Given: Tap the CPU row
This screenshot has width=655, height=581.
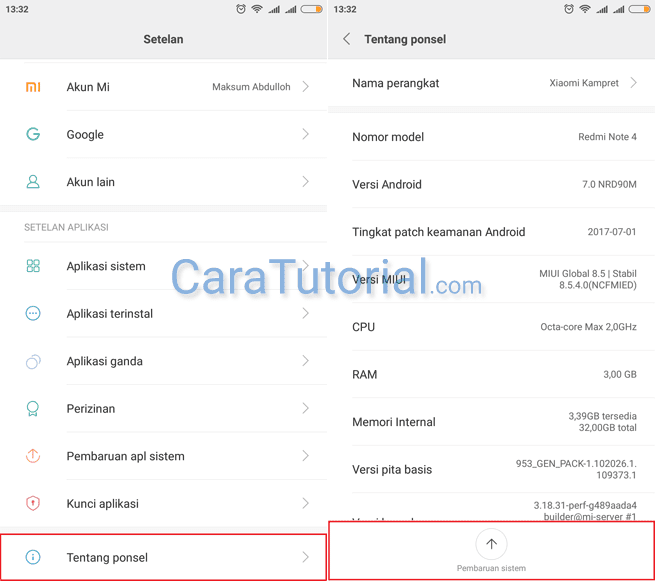Looking at the screenshot, I should 492,327.
